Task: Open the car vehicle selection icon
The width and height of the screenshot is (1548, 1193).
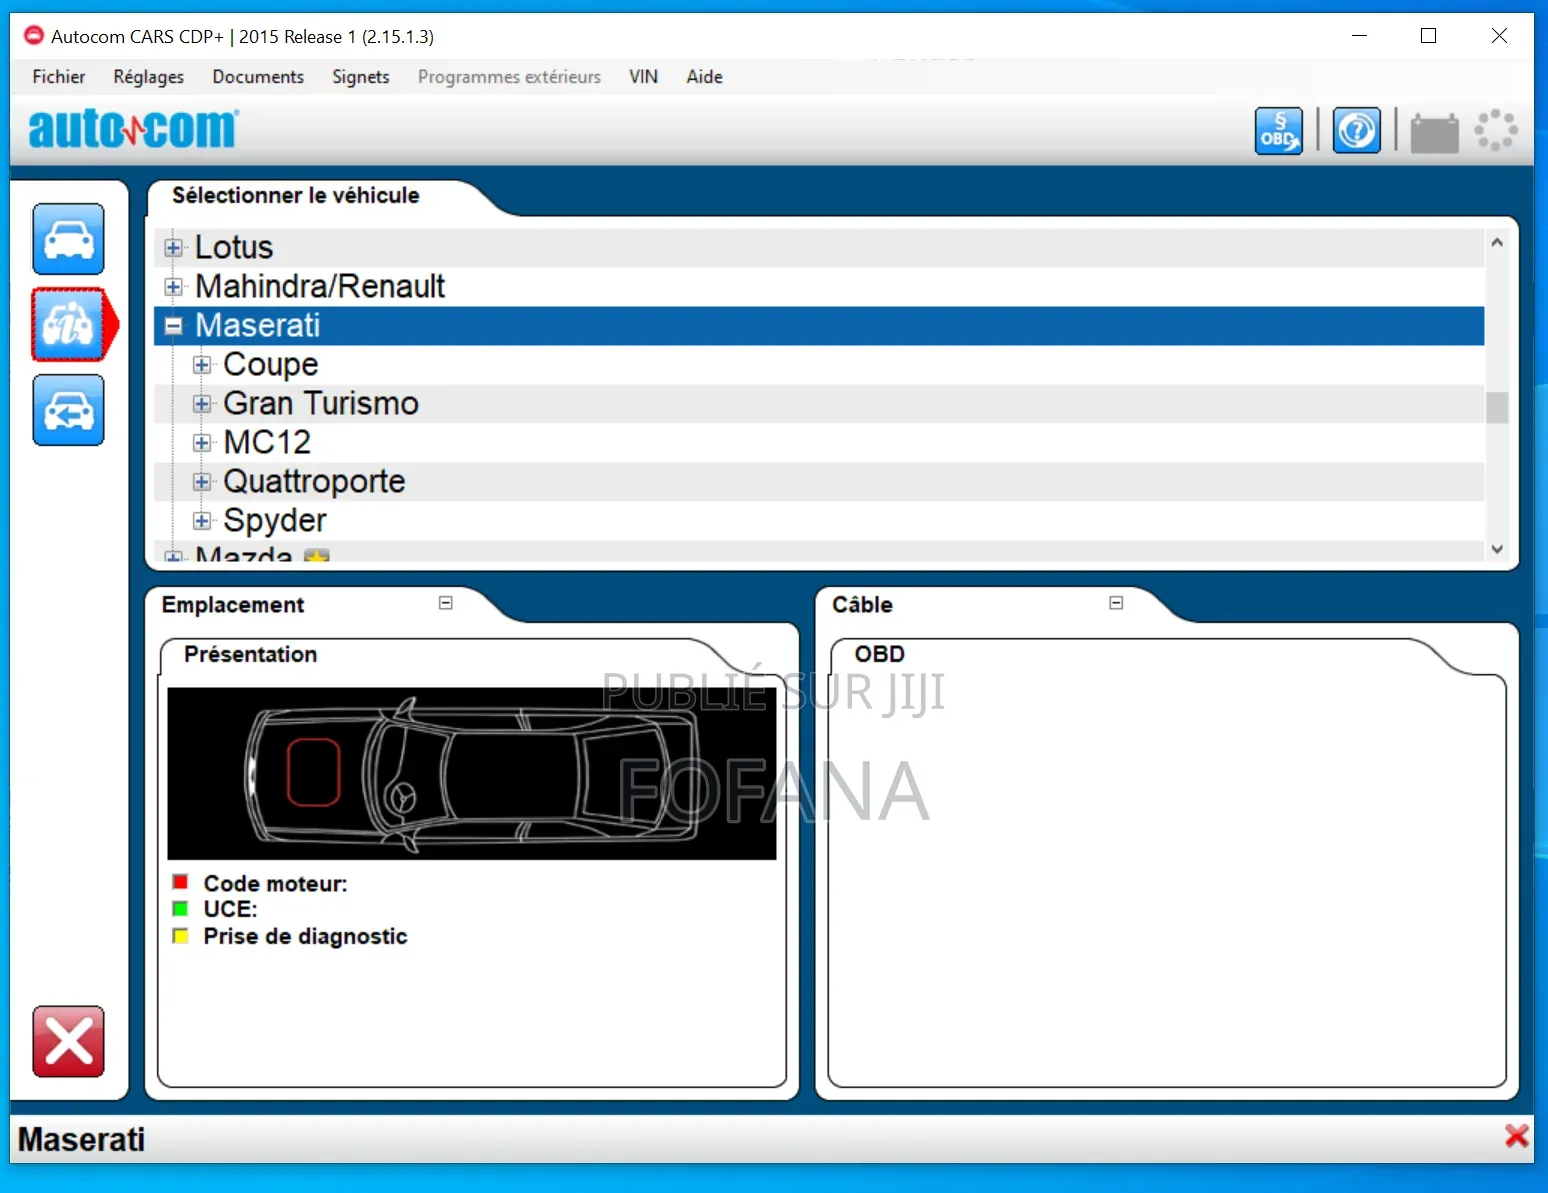Action: pos(68,239)
